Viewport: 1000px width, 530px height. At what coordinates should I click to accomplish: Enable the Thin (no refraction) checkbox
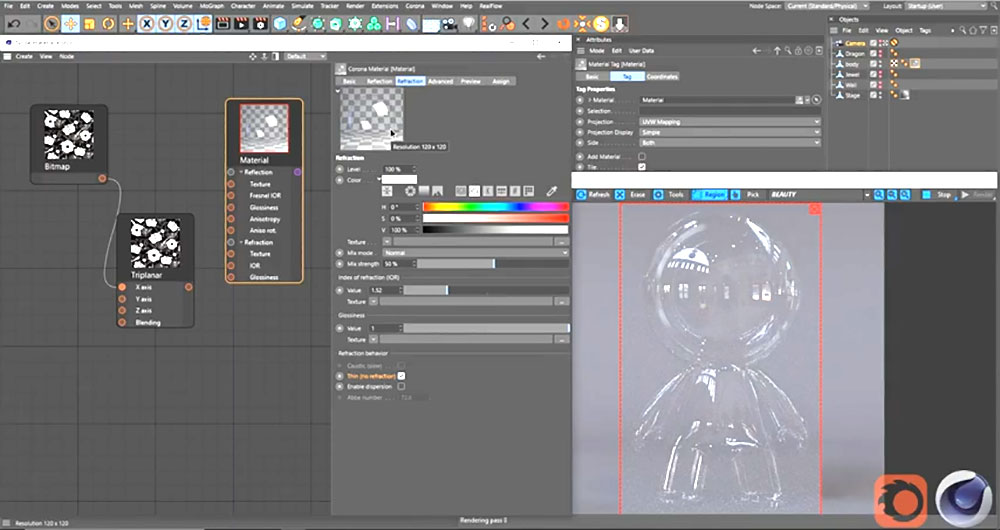point(401,375)
